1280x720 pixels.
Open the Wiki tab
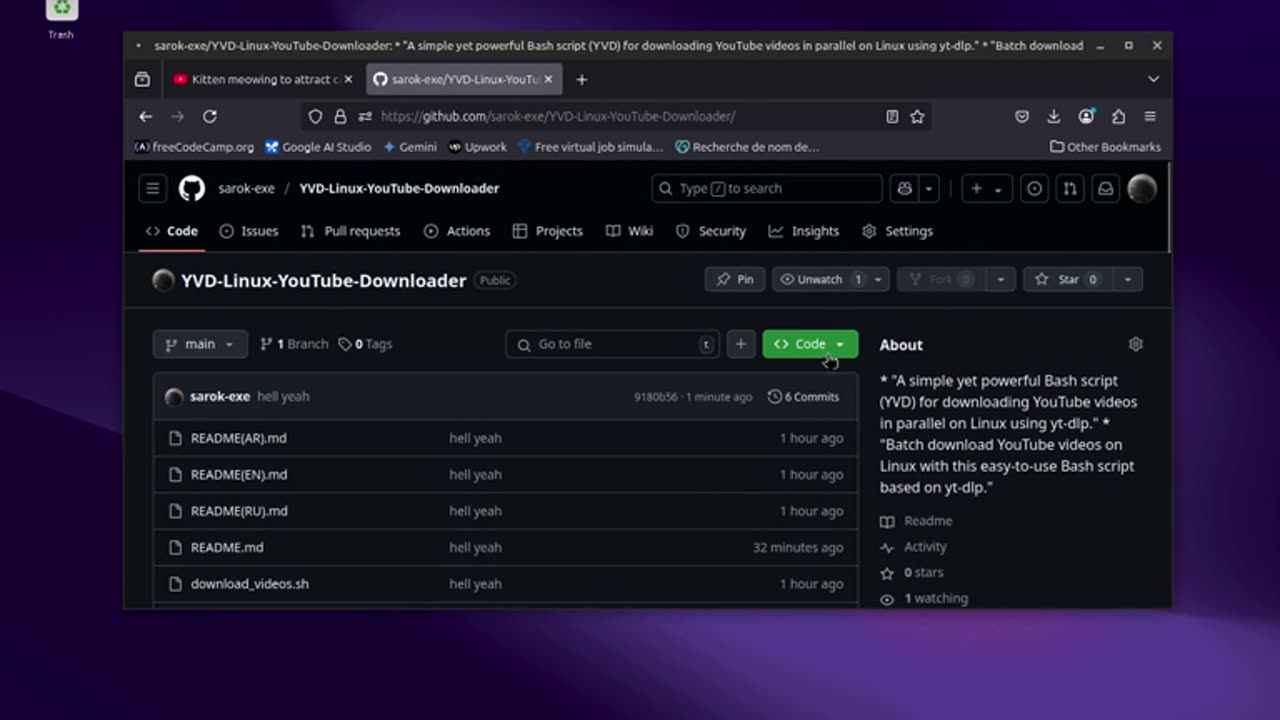[x=630, y=231]
